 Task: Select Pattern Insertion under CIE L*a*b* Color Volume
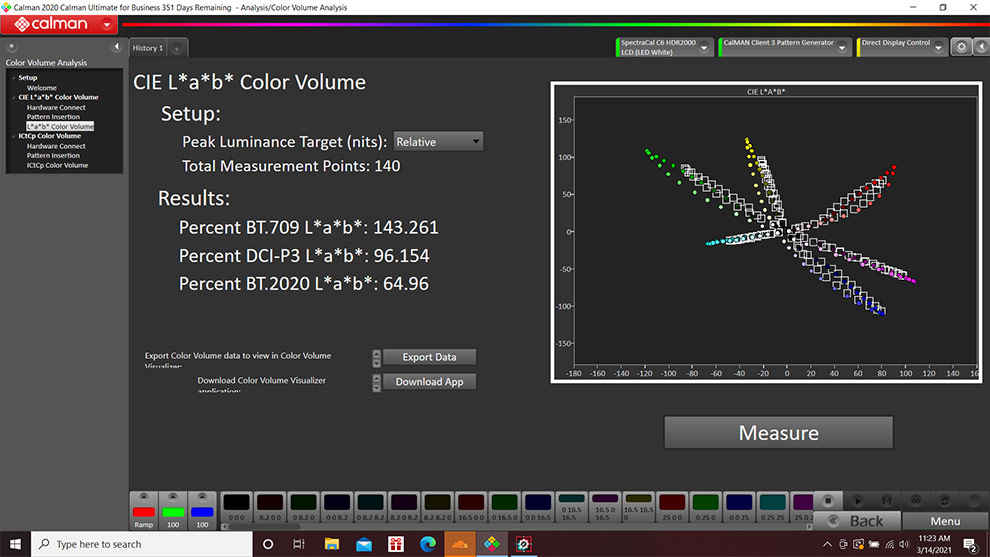(53, 117)
